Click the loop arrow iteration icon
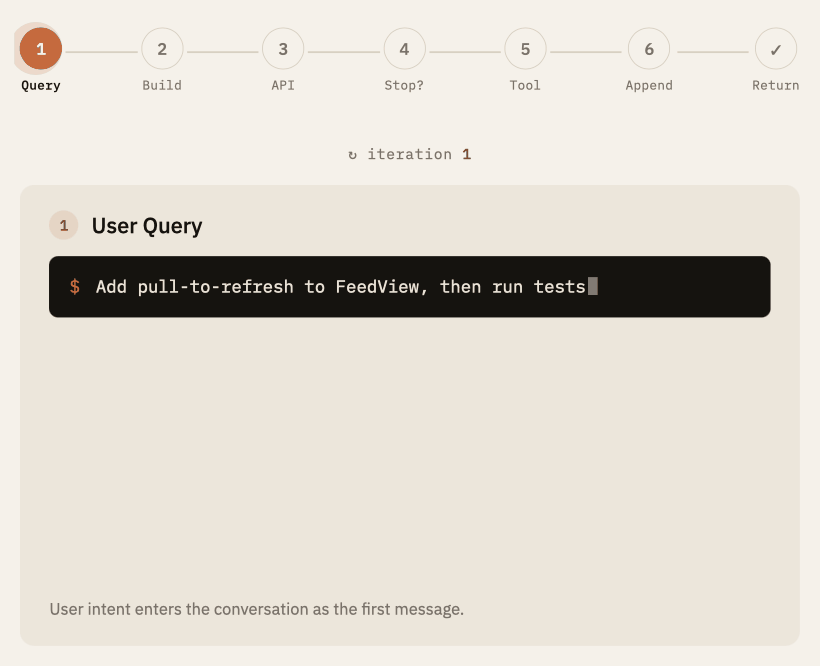The height and width of the screenshot is (666, 820). click(x=352, y=155)
